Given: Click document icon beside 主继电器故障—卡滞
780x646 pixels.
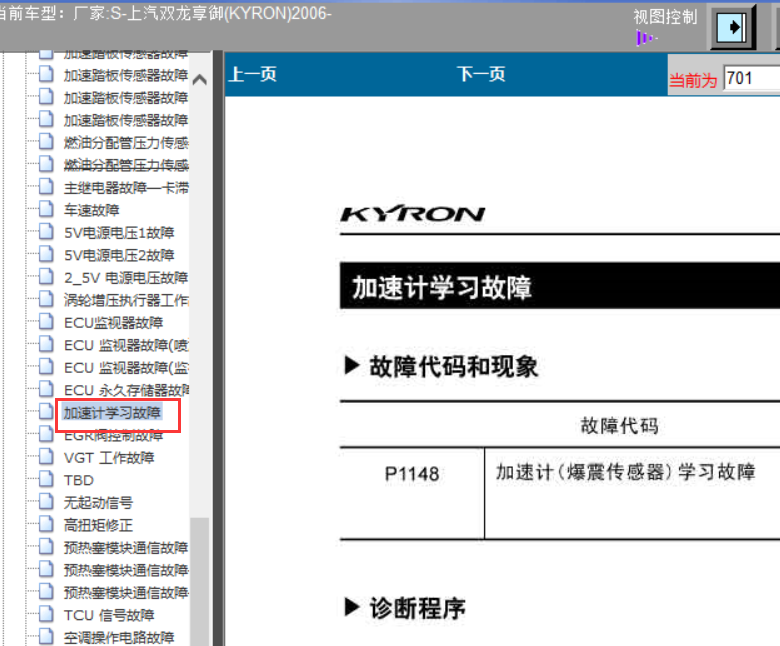Looking at the screenshot, I should [46, 187].
